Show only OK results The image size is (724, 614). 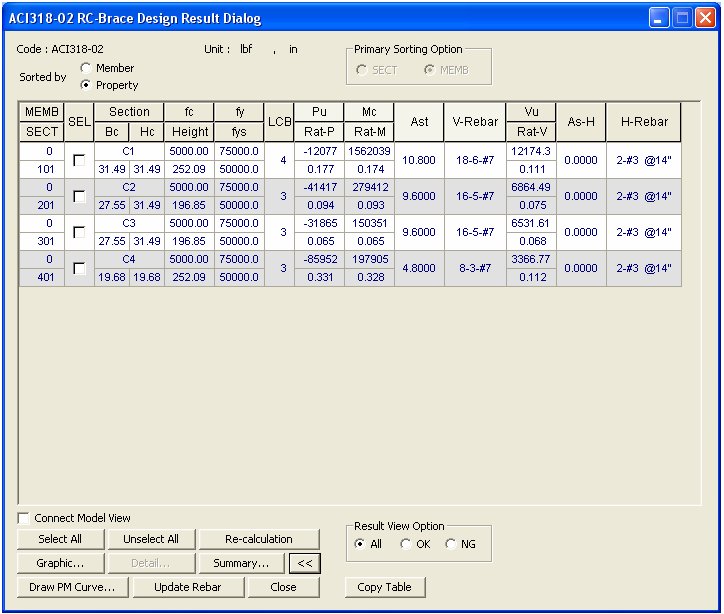tap(405, 544)
